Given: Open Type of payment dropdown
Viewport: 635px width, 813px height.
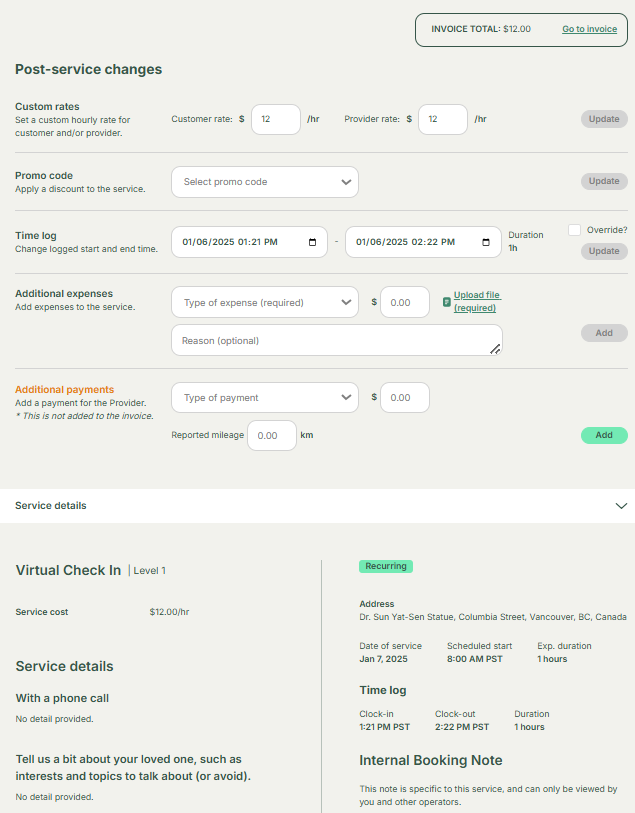Looking at the screenshot, I should coord(265,397).
